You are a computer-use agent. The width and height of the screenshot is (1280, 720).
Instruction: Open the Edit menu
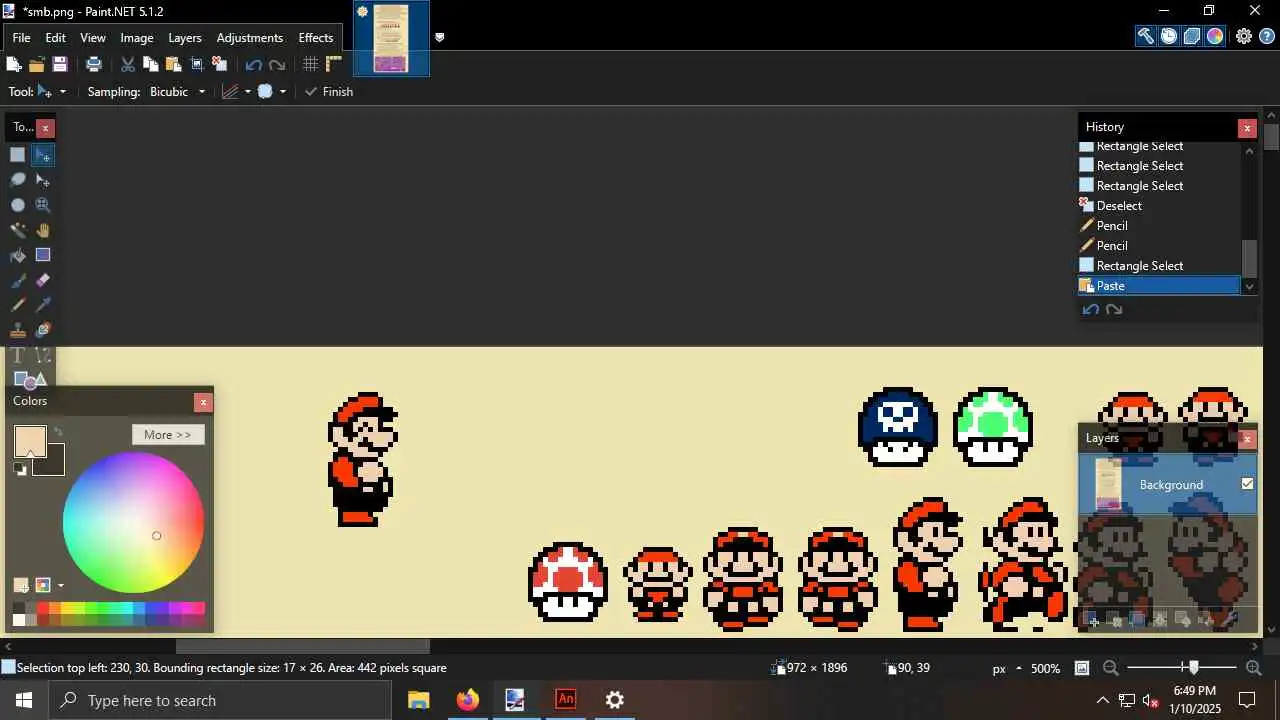(x=56, y=38)
